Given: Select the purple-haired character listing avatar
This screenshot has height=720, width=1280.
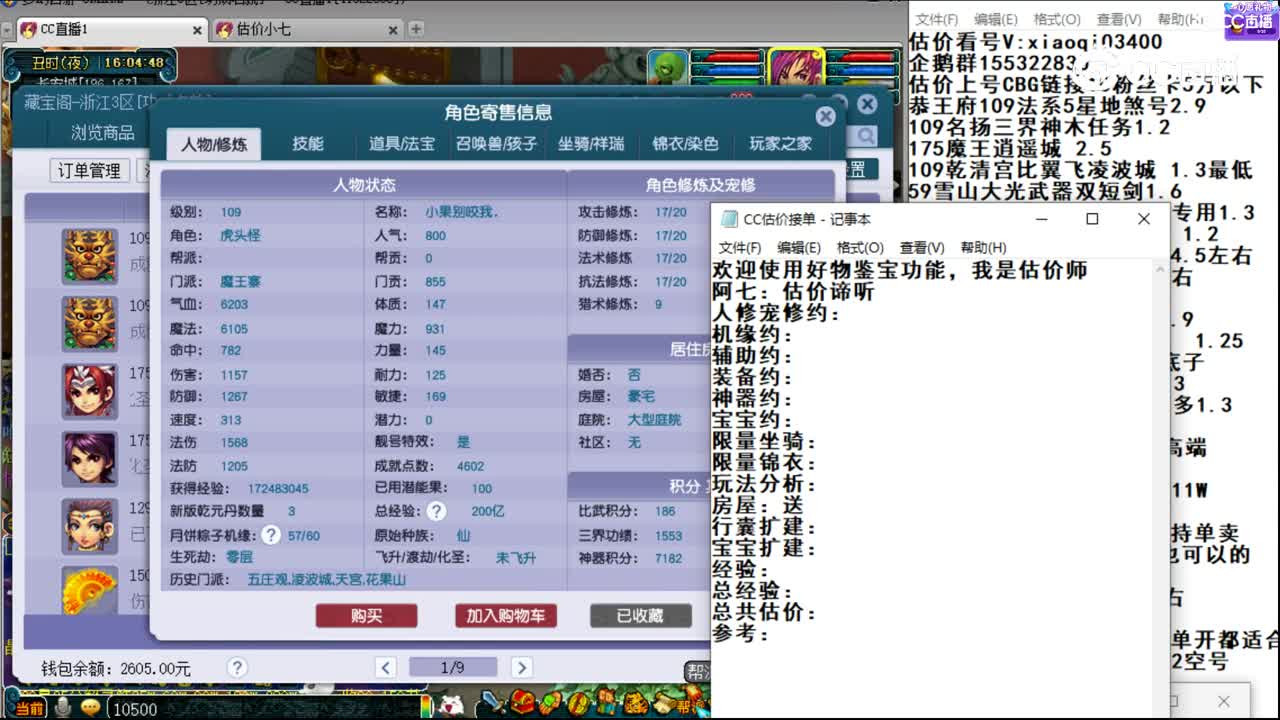Looking at the screenshot, I should (90, 458).
